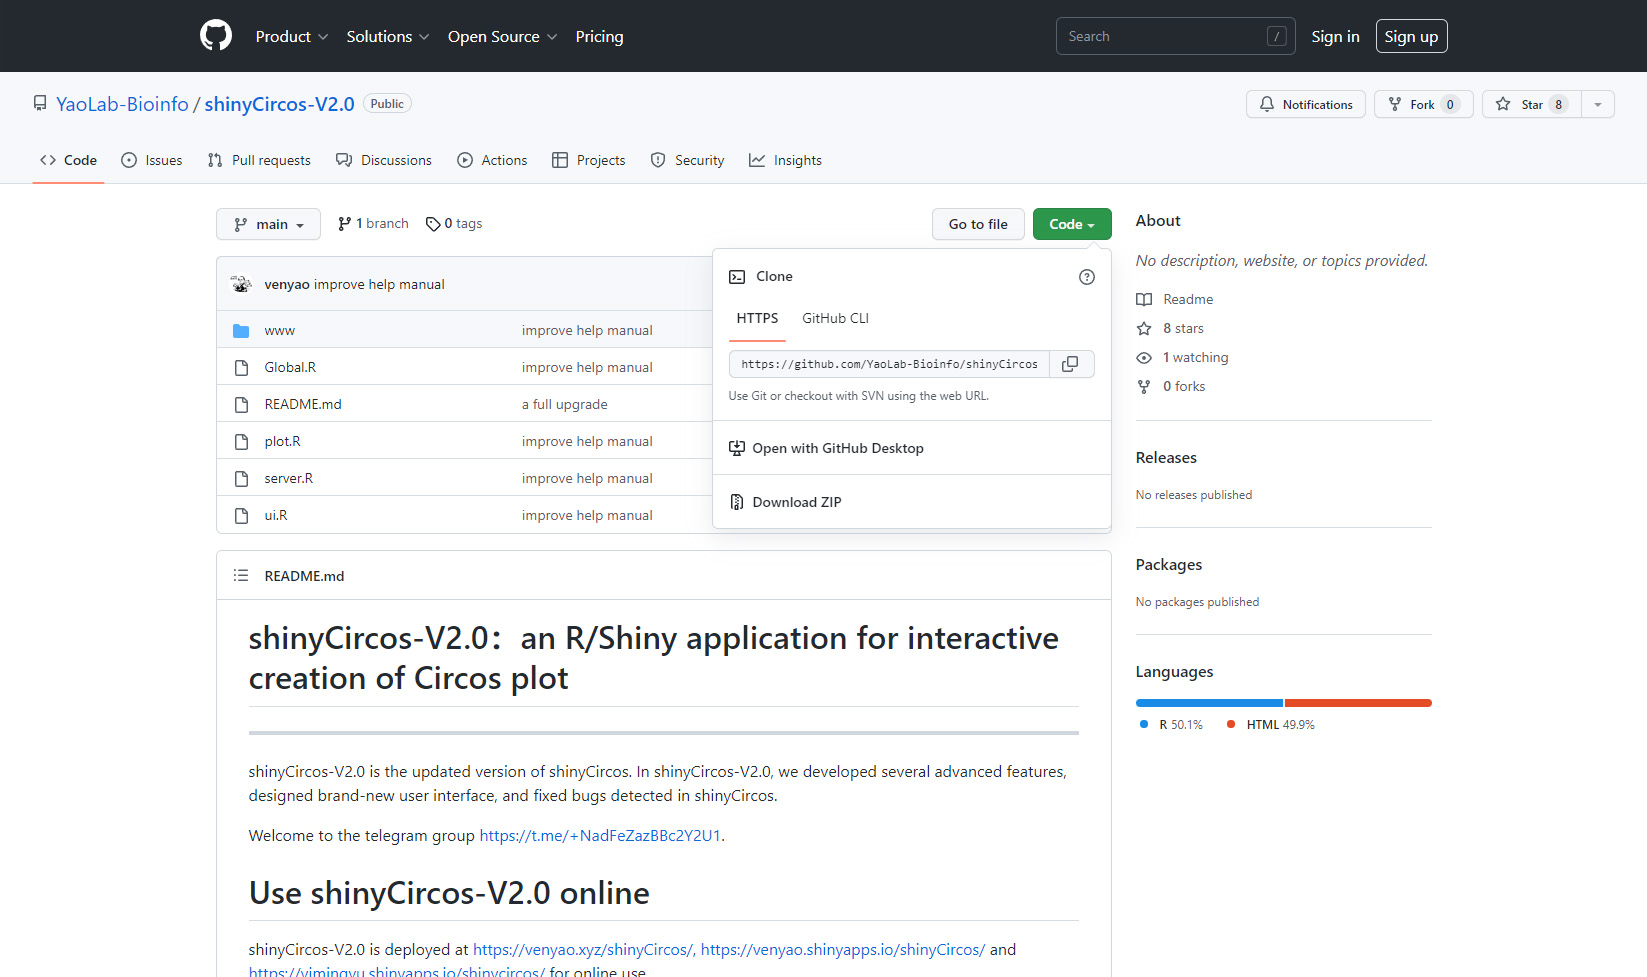The image size is (1647, 977).
Task: Click the GitHub Octocat logo
Action: point(216,36)
